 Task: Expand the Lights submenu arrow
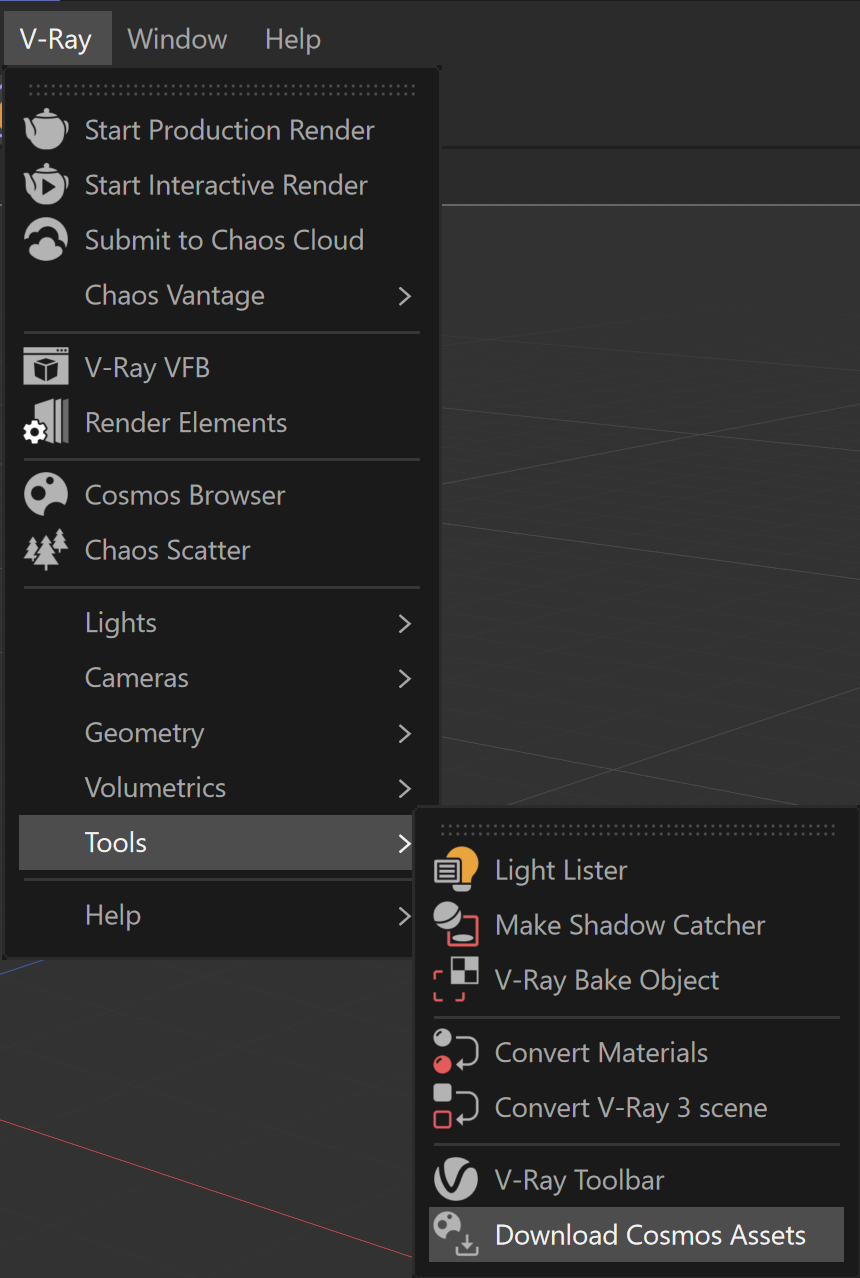point(405,624)
